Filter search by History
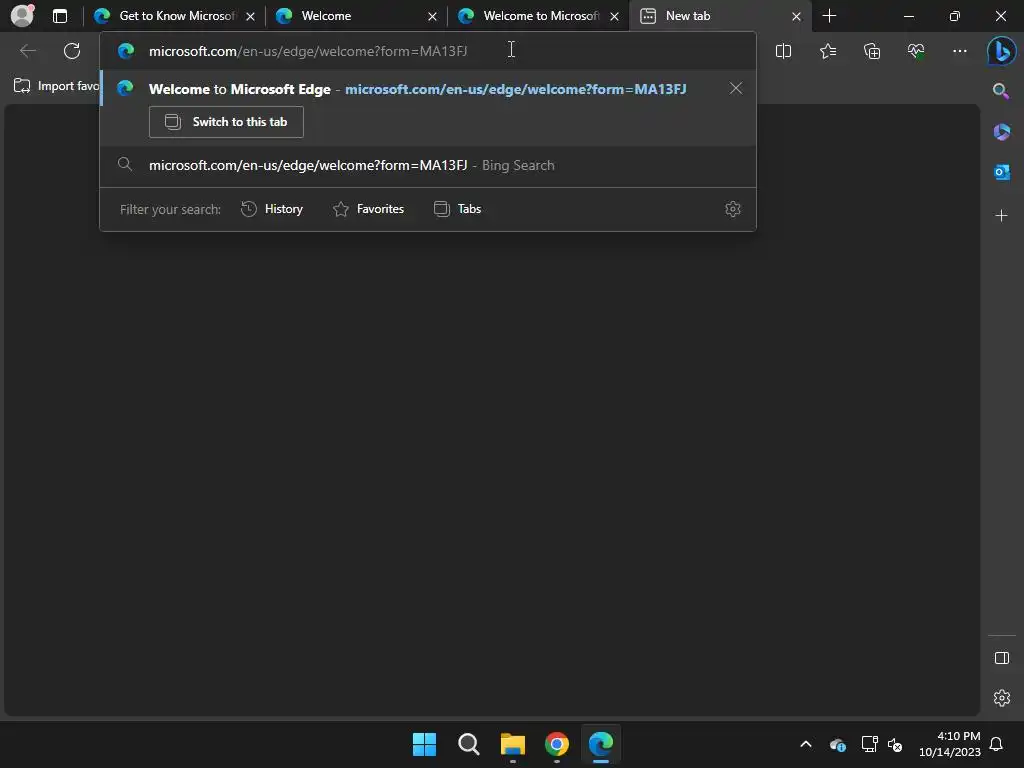Screen dimensions: 1024x768 tap(272, 209)
